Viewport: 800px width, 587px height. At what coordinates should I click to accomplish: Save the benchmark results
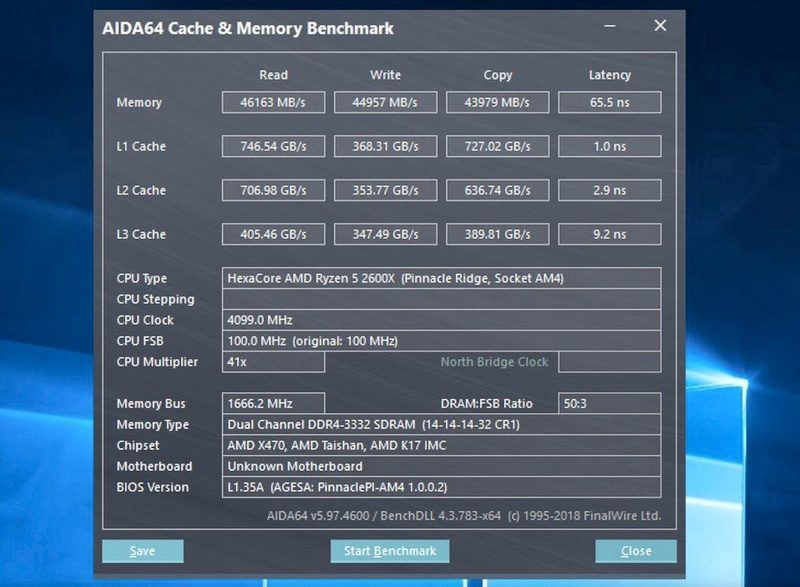coord(142,551)
